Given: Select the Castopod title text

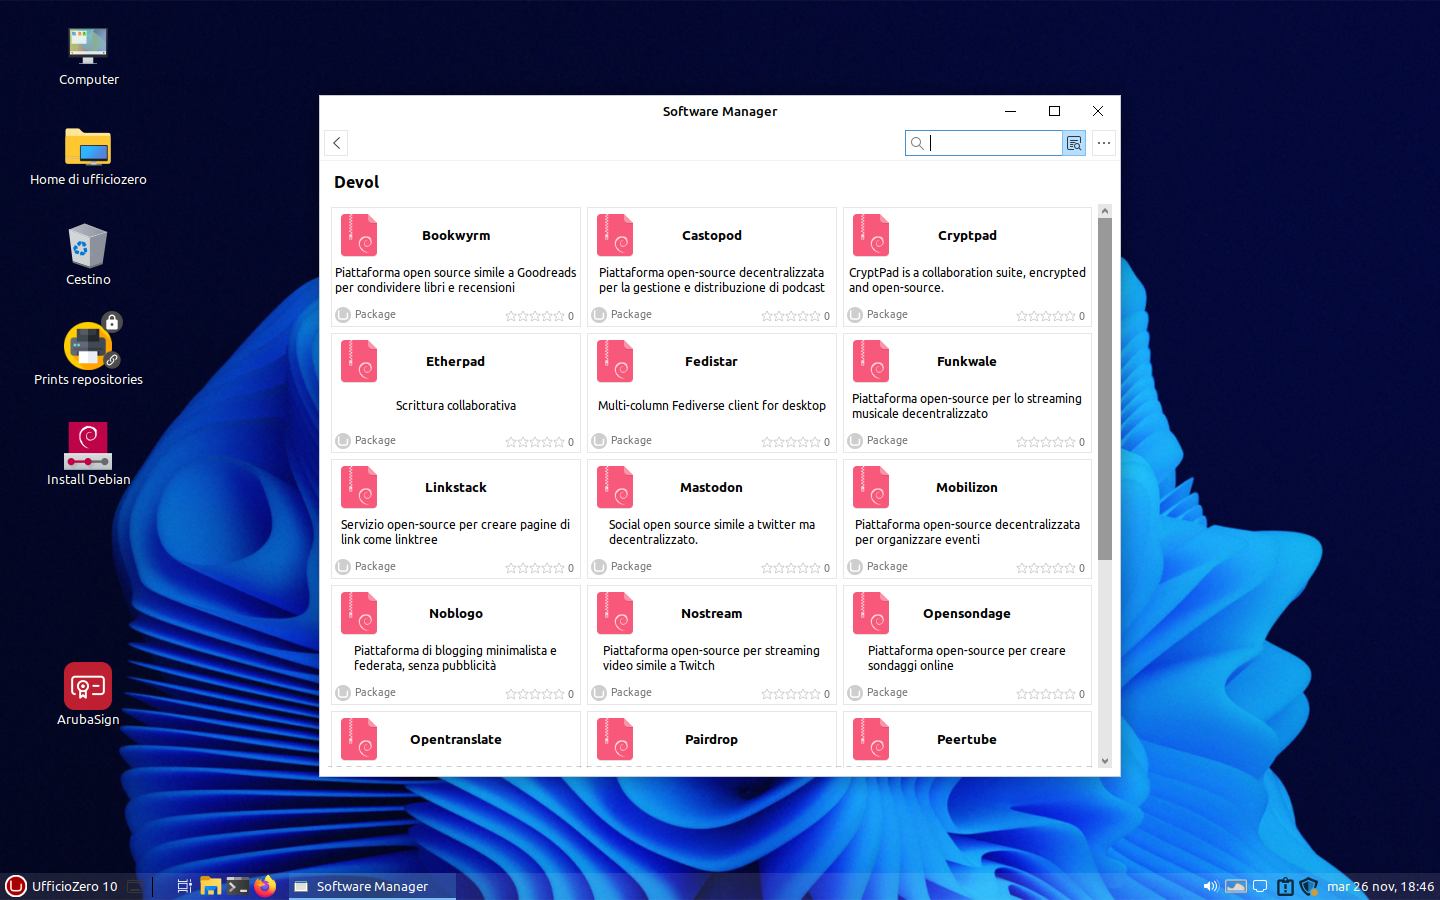Looking at the screenshot, I should [x=712, y=236].
